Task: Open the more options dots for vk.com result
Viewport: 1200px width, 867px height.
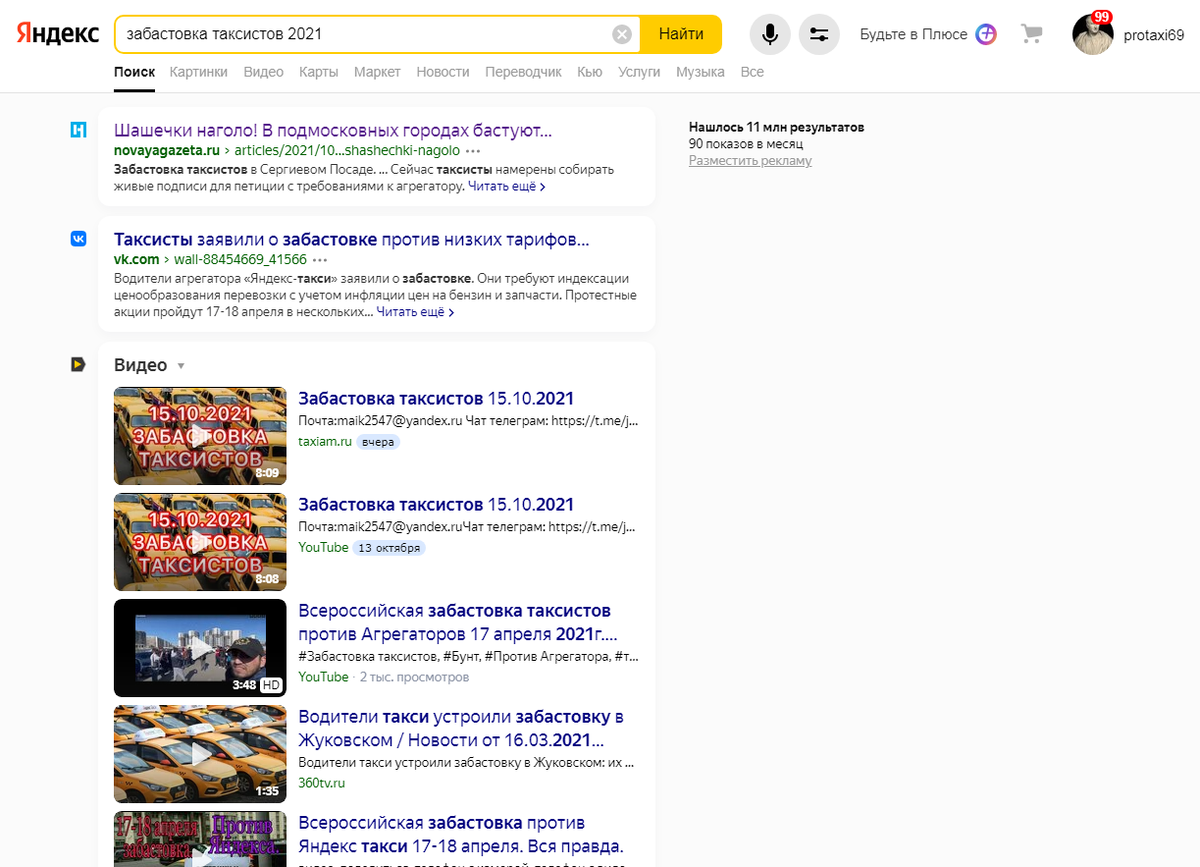Action: [320, 260]
